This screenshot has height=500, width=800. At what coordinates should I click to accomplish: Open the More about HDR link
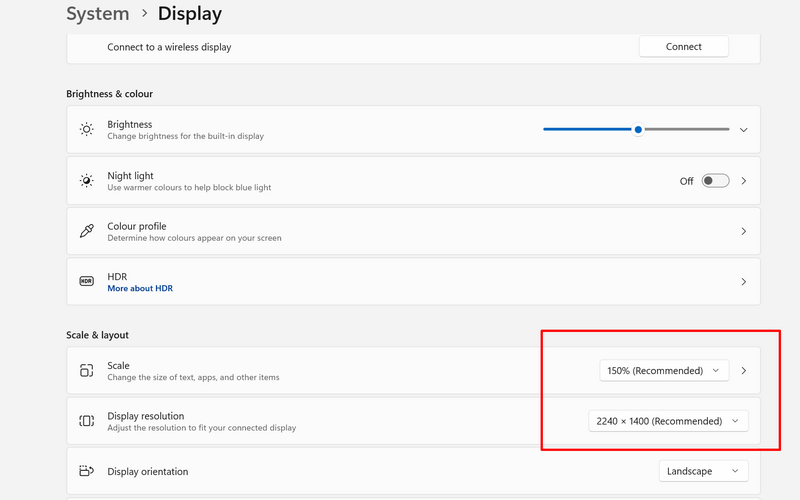point(140,289)
